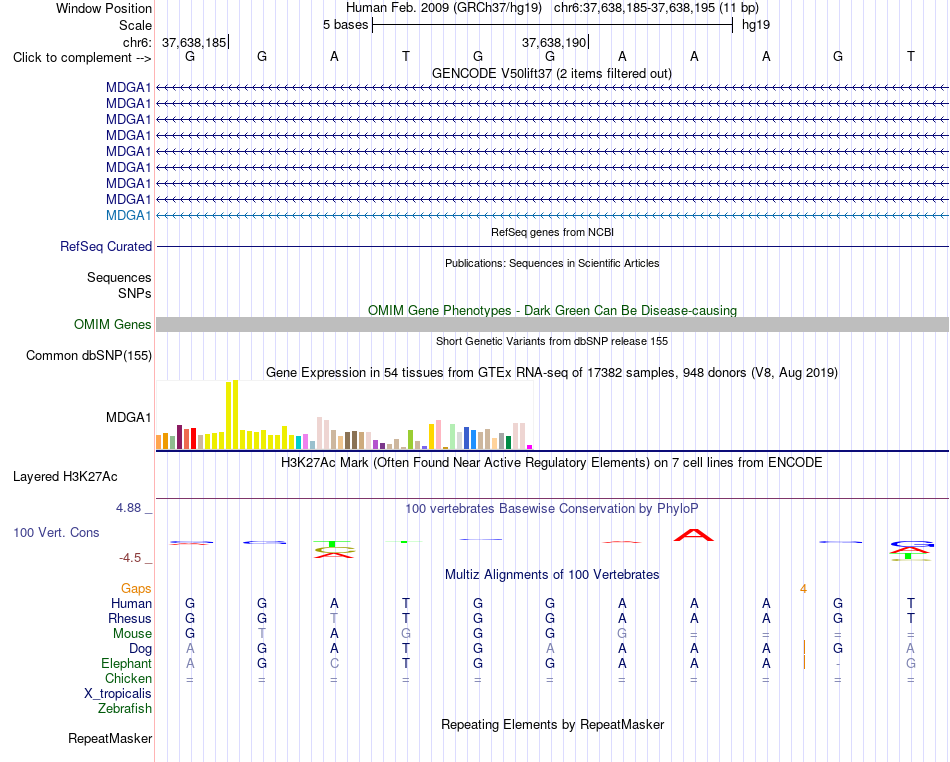The image size is (950, 762).
Task: Click the dark green bar in the GTEx chart
Action: (x=508, y=442)
